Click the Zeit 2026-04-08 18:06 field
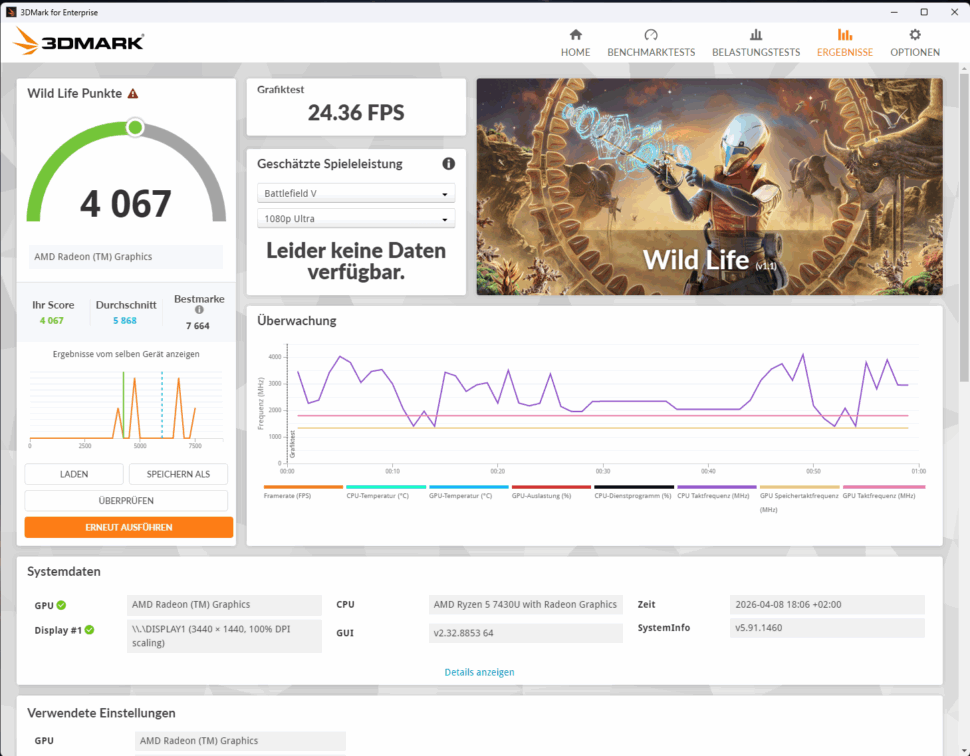 (827, 604)
